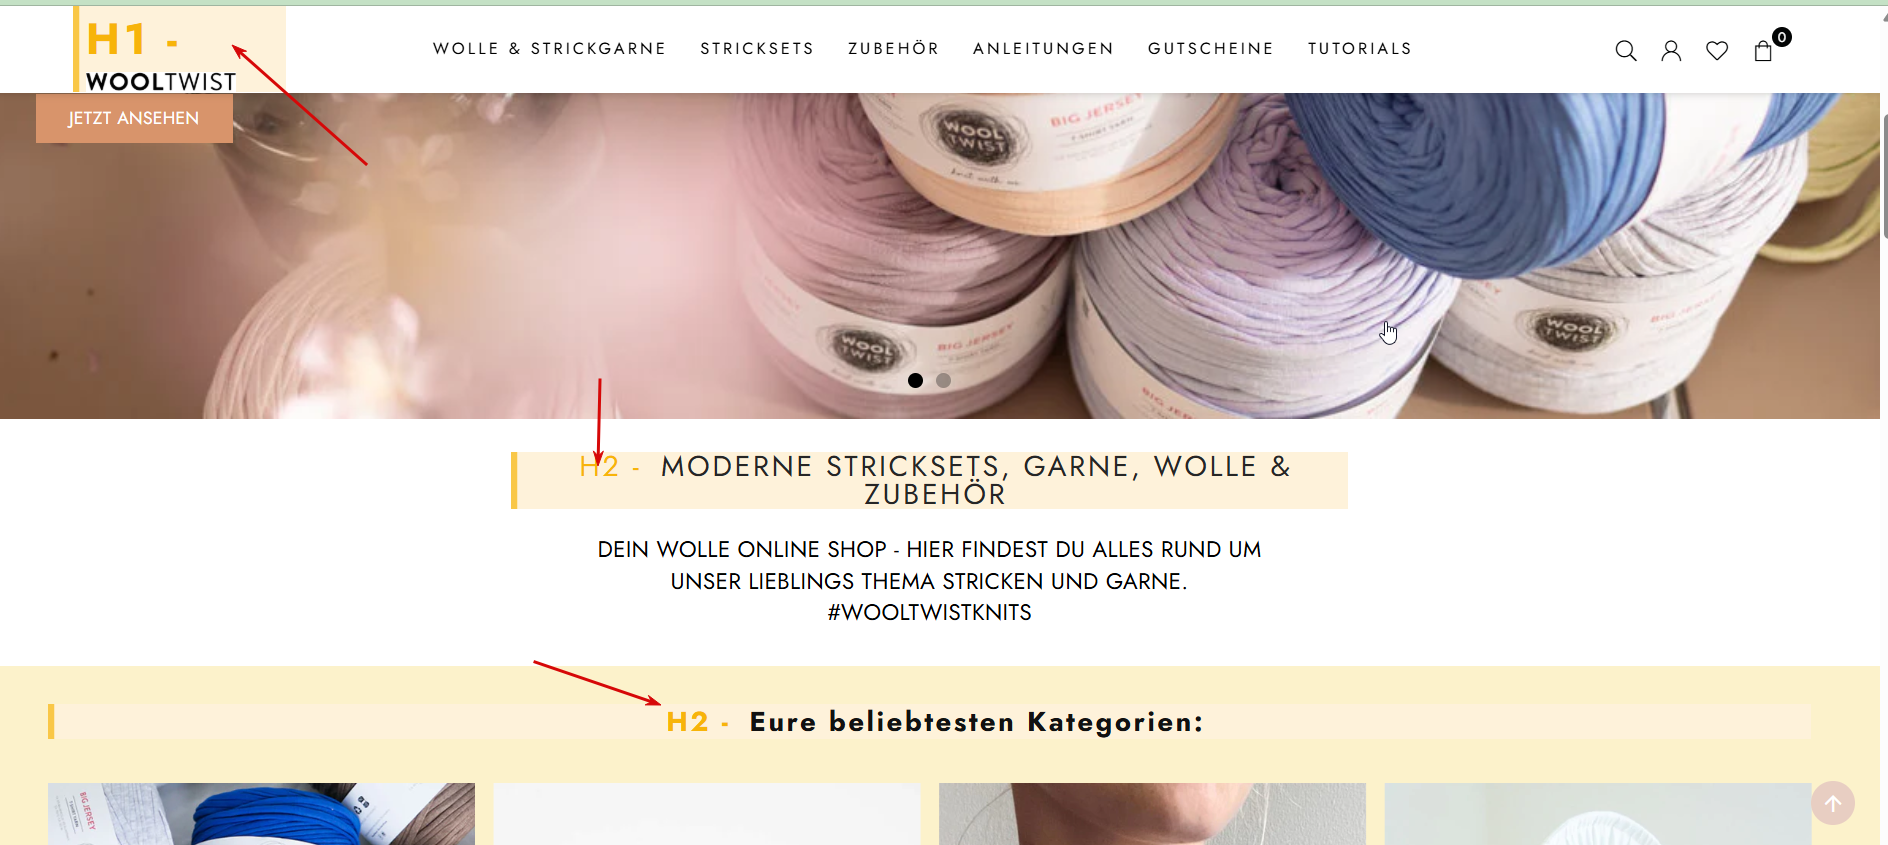Click the back-to-top arrow button
This screenshot has height=845, width=1888.
(1833, 803)
